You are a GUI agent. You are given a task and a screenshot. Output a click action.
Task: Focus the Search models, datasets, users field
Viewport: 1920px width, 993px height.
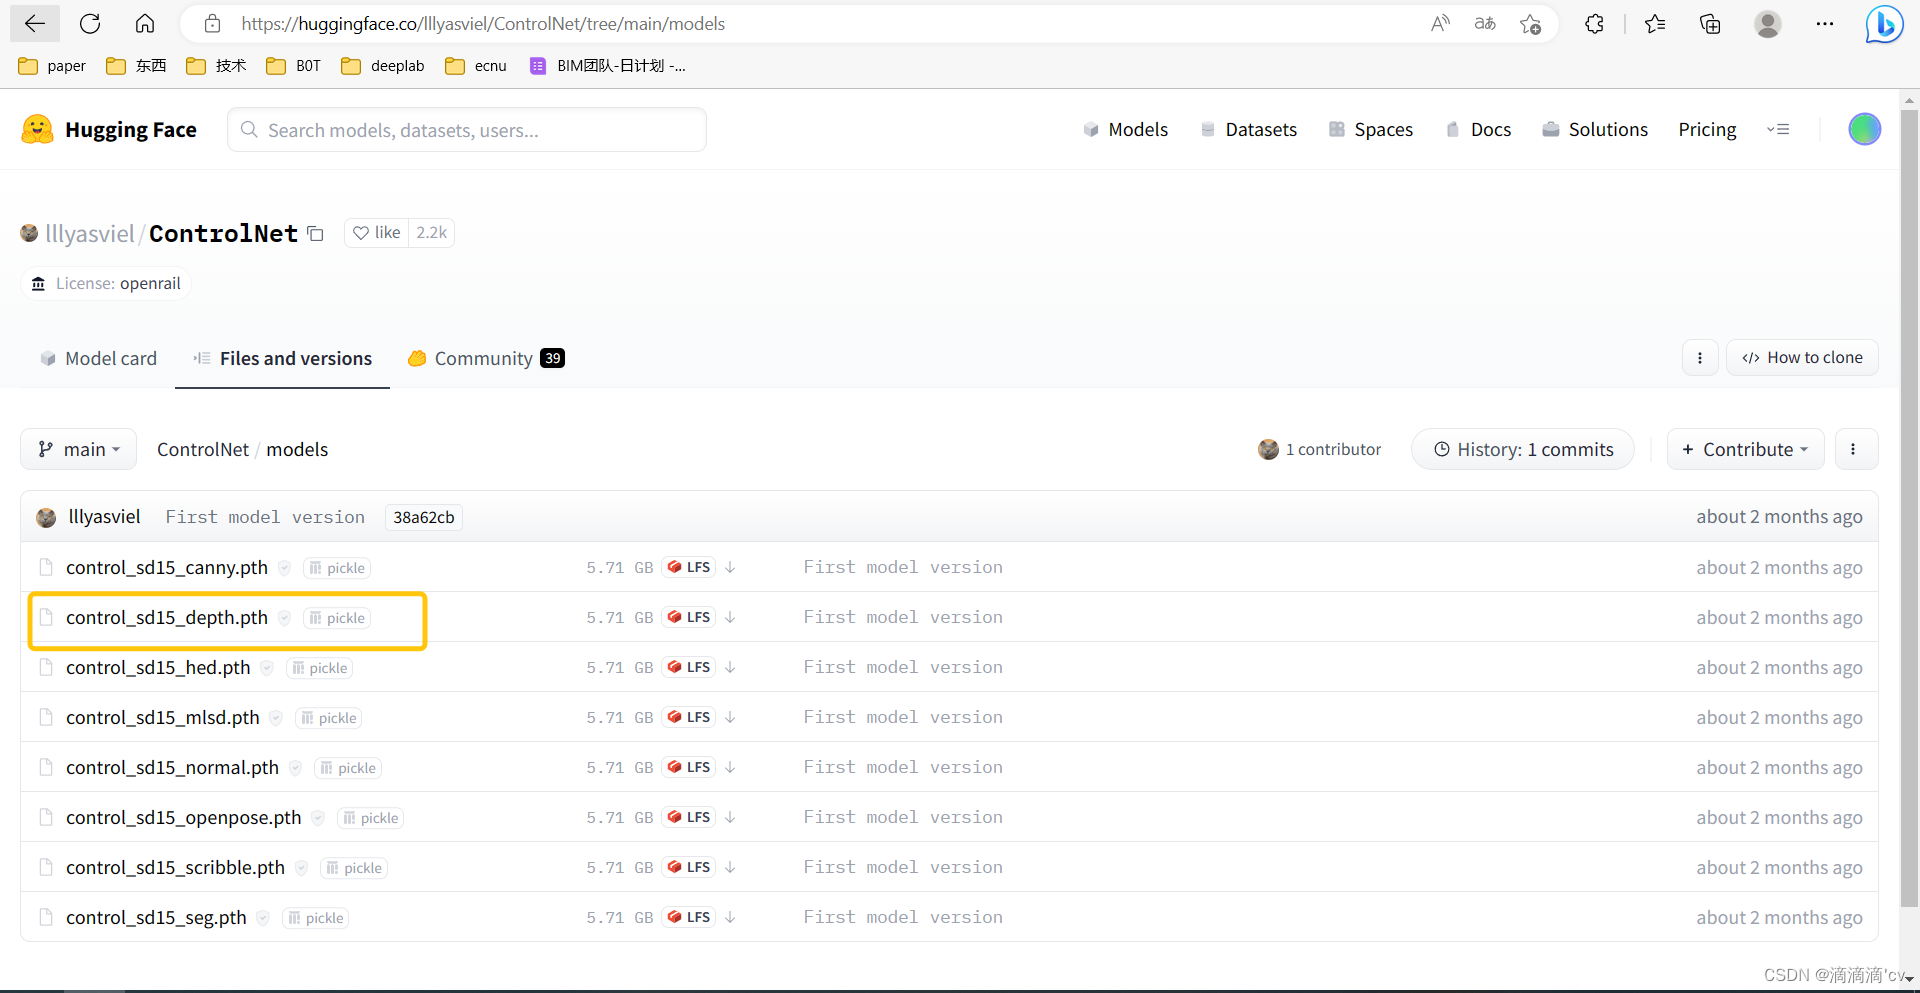[x=467, y=130]
